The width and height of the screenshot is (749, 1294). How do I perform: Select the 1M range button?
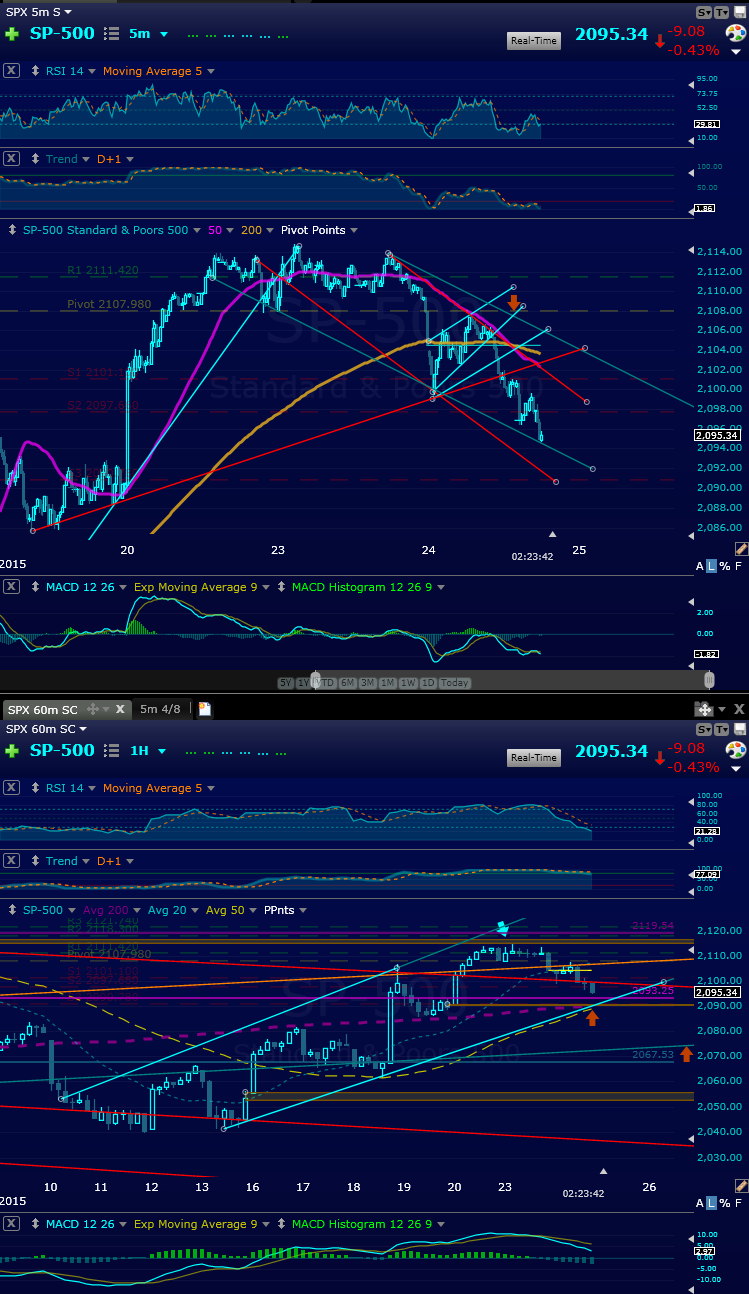(x=388, y=683)
